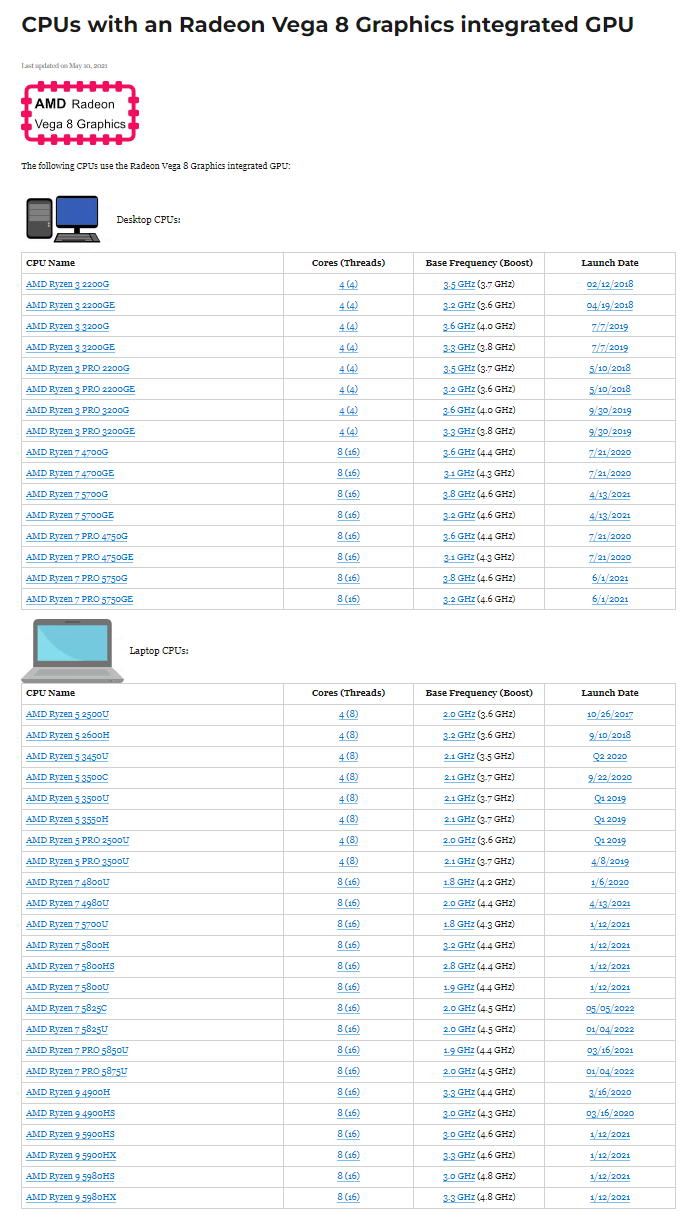Open the AMD Ryzen 9 5900HX link
Image resolution: width=688 pixels, height=1219 pixels.
click(x=71, y=1156)
